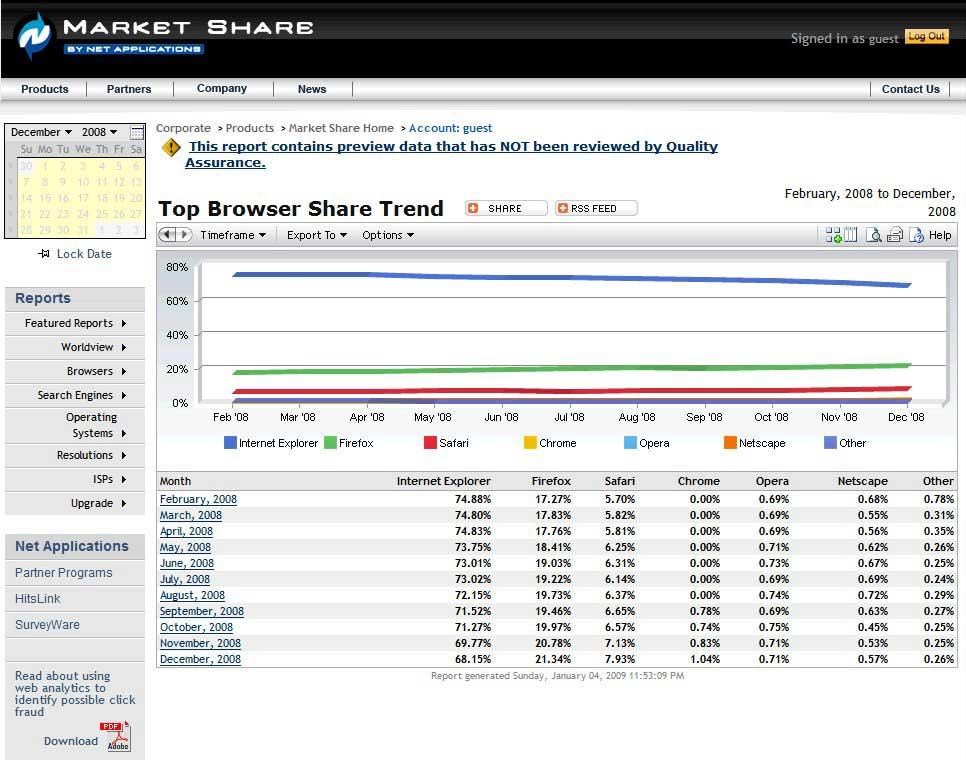Open the News menu

click(312, 89)
